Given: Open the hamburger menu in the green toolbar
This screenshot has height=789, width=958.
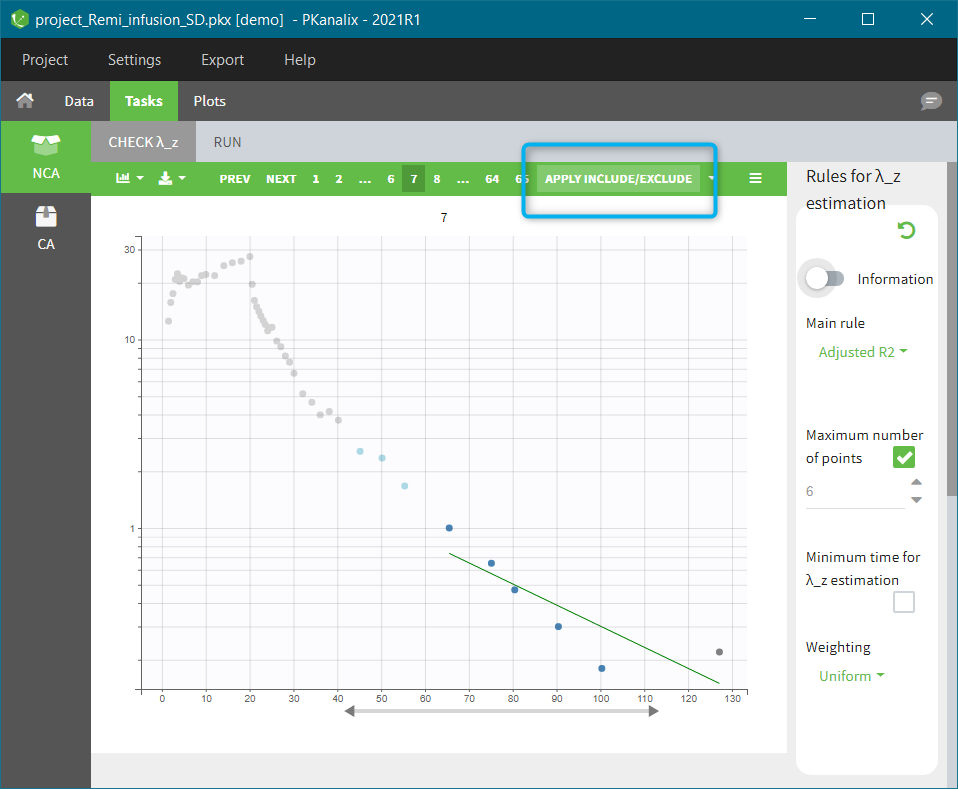Looking at the screenshot, I should click(755, 179).
